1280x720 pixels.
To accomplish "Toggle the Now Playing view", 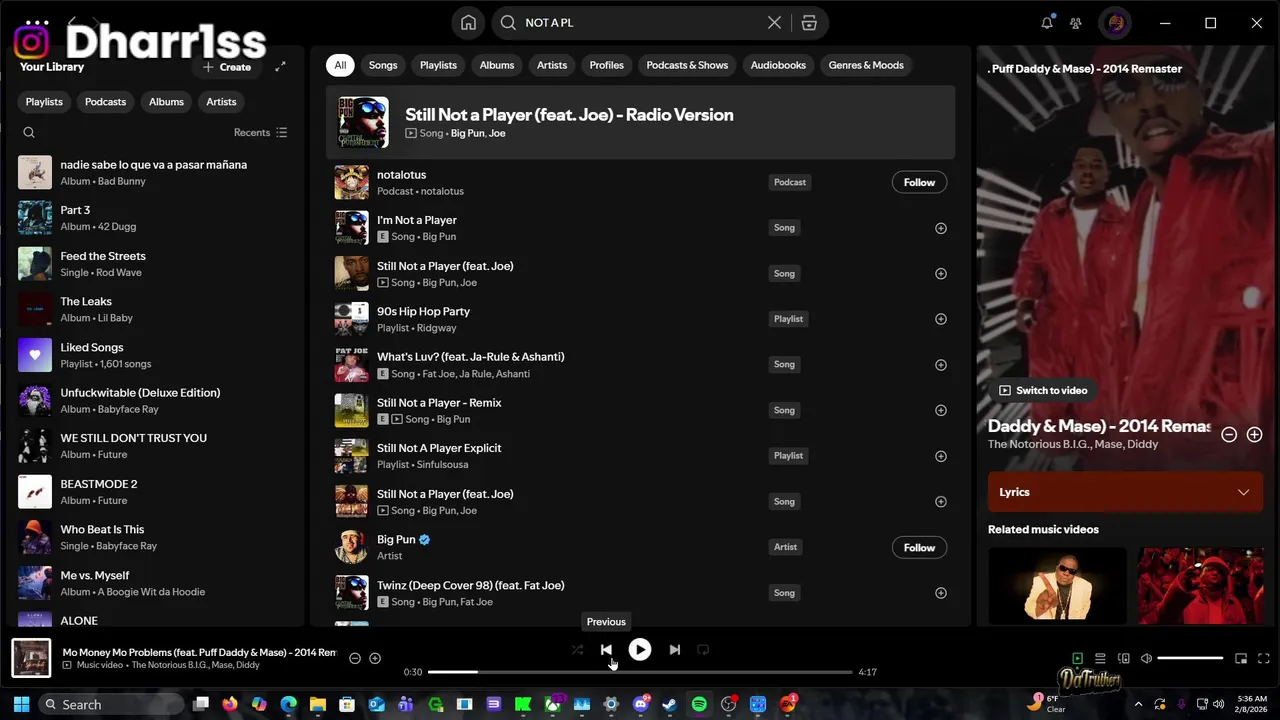I will tap(1077, 658).
